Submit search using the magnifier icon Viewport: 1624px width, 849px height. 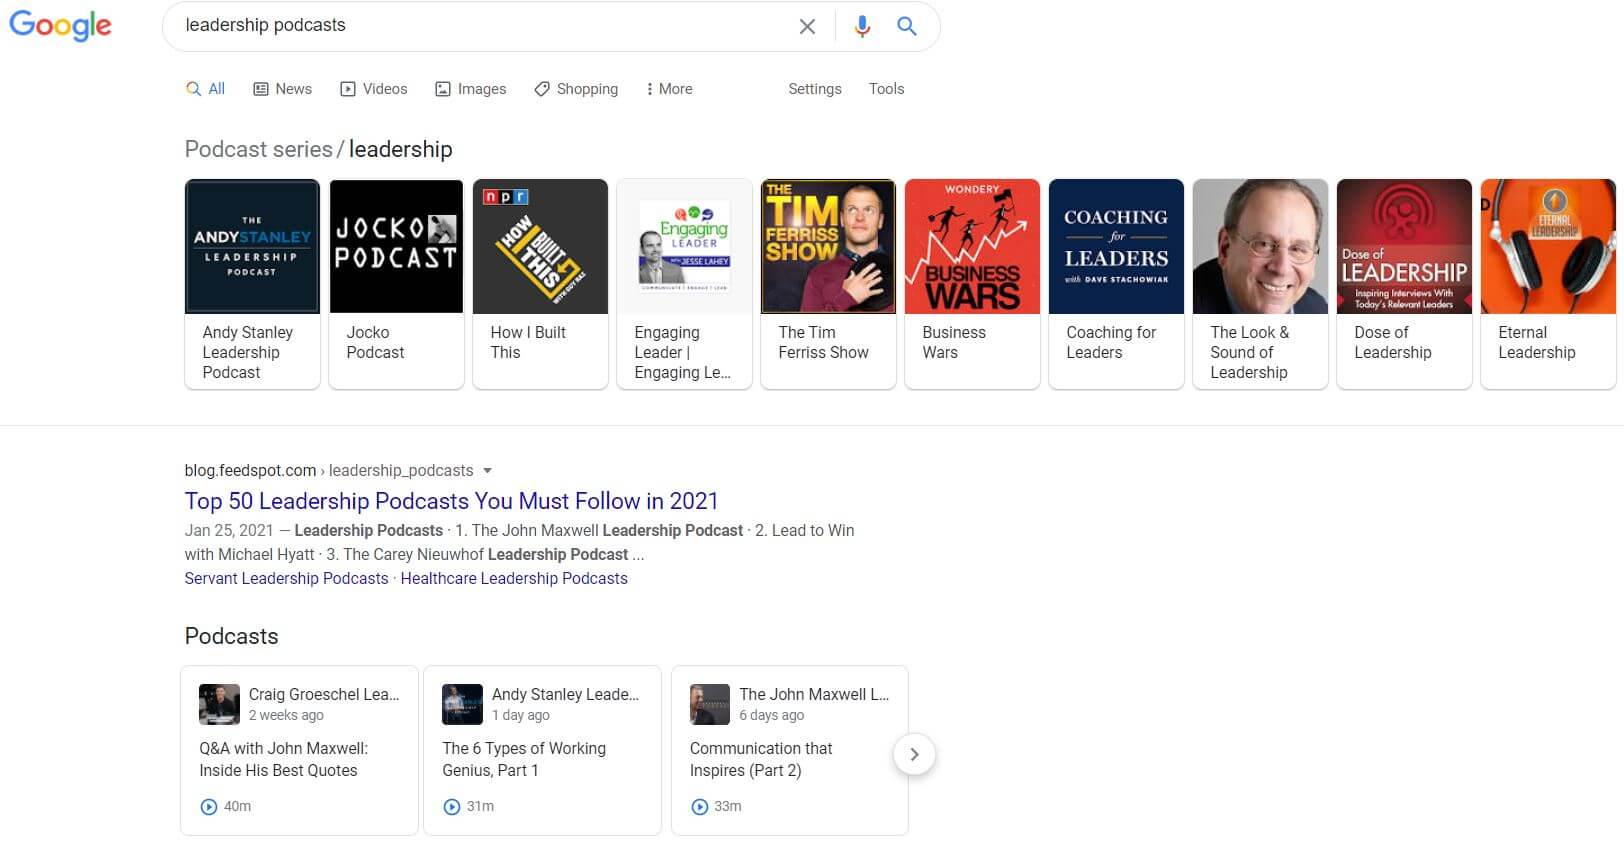tap(907, 26)
